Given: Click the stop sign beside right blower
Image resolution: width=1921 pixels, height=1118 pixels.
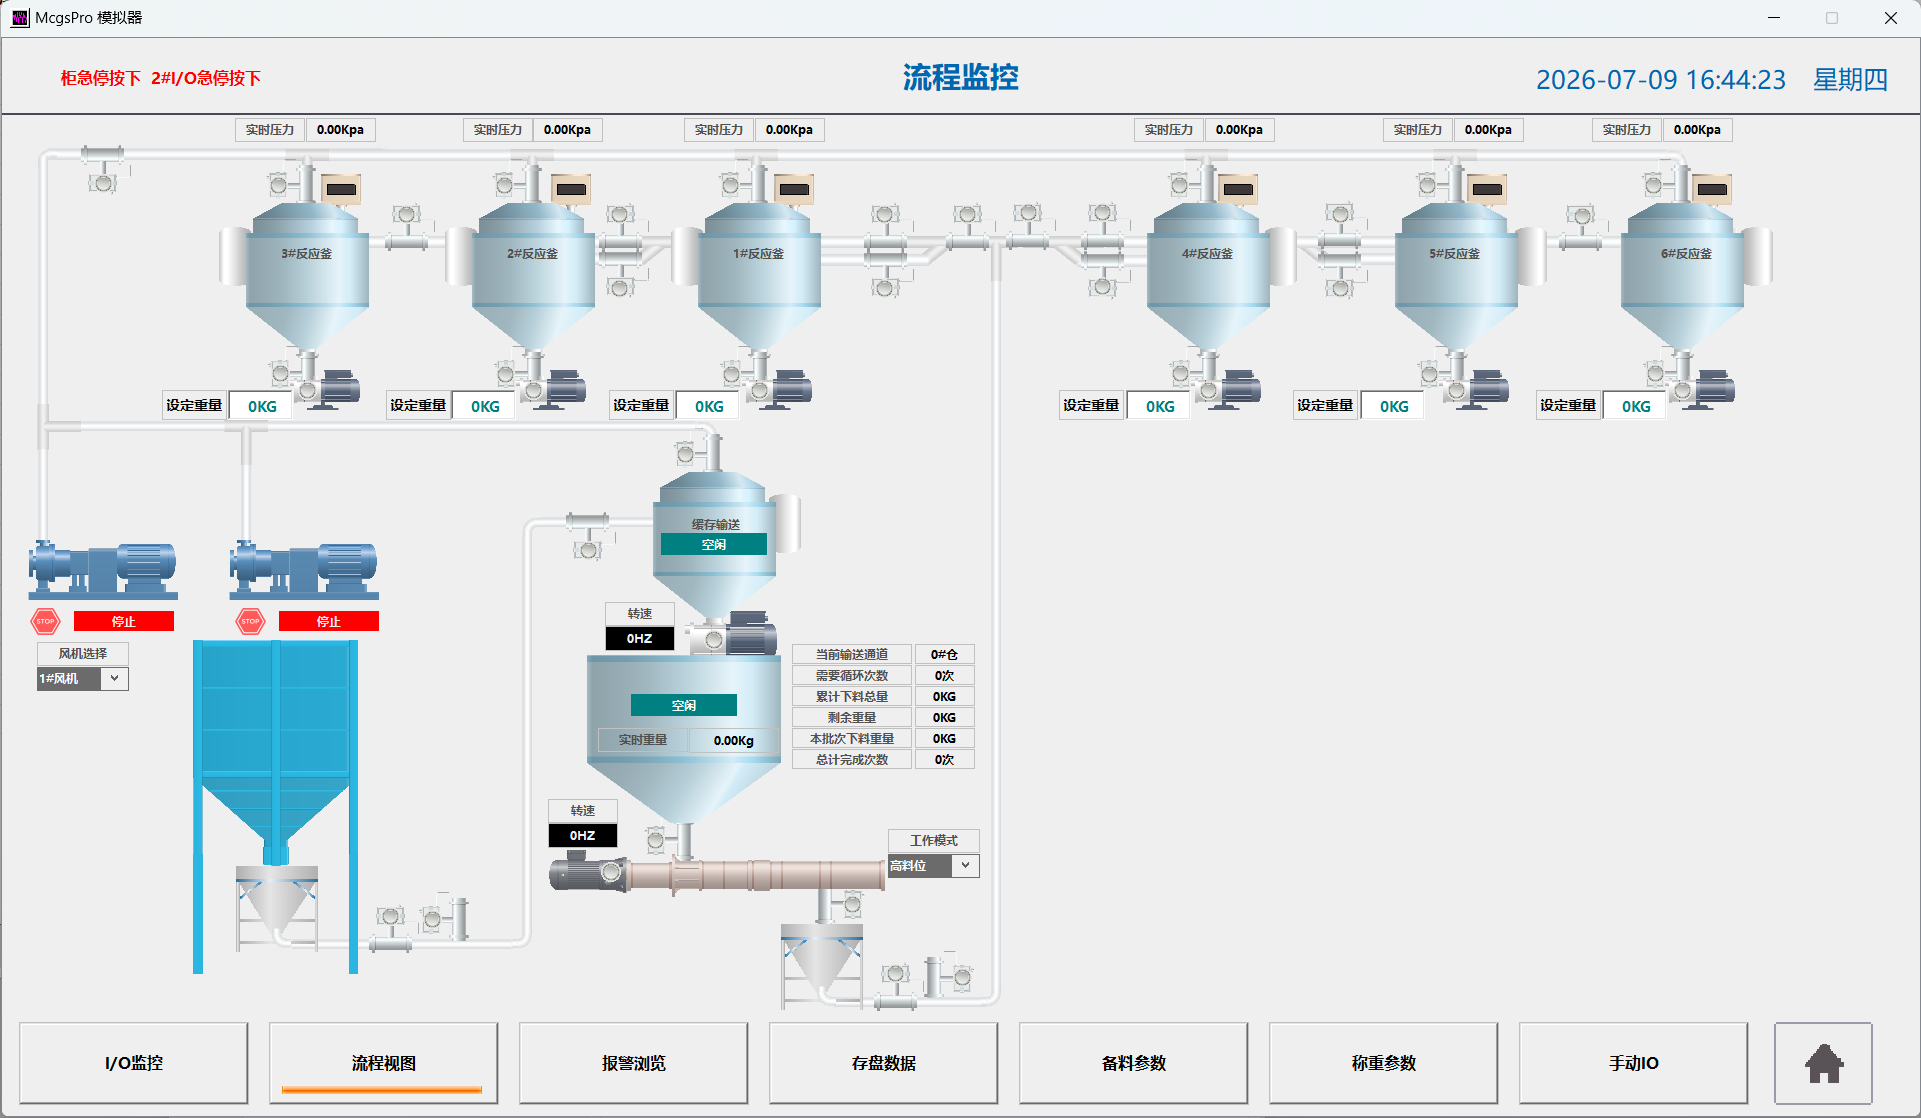Looking at the screenshot, I should tap(250, 621).
